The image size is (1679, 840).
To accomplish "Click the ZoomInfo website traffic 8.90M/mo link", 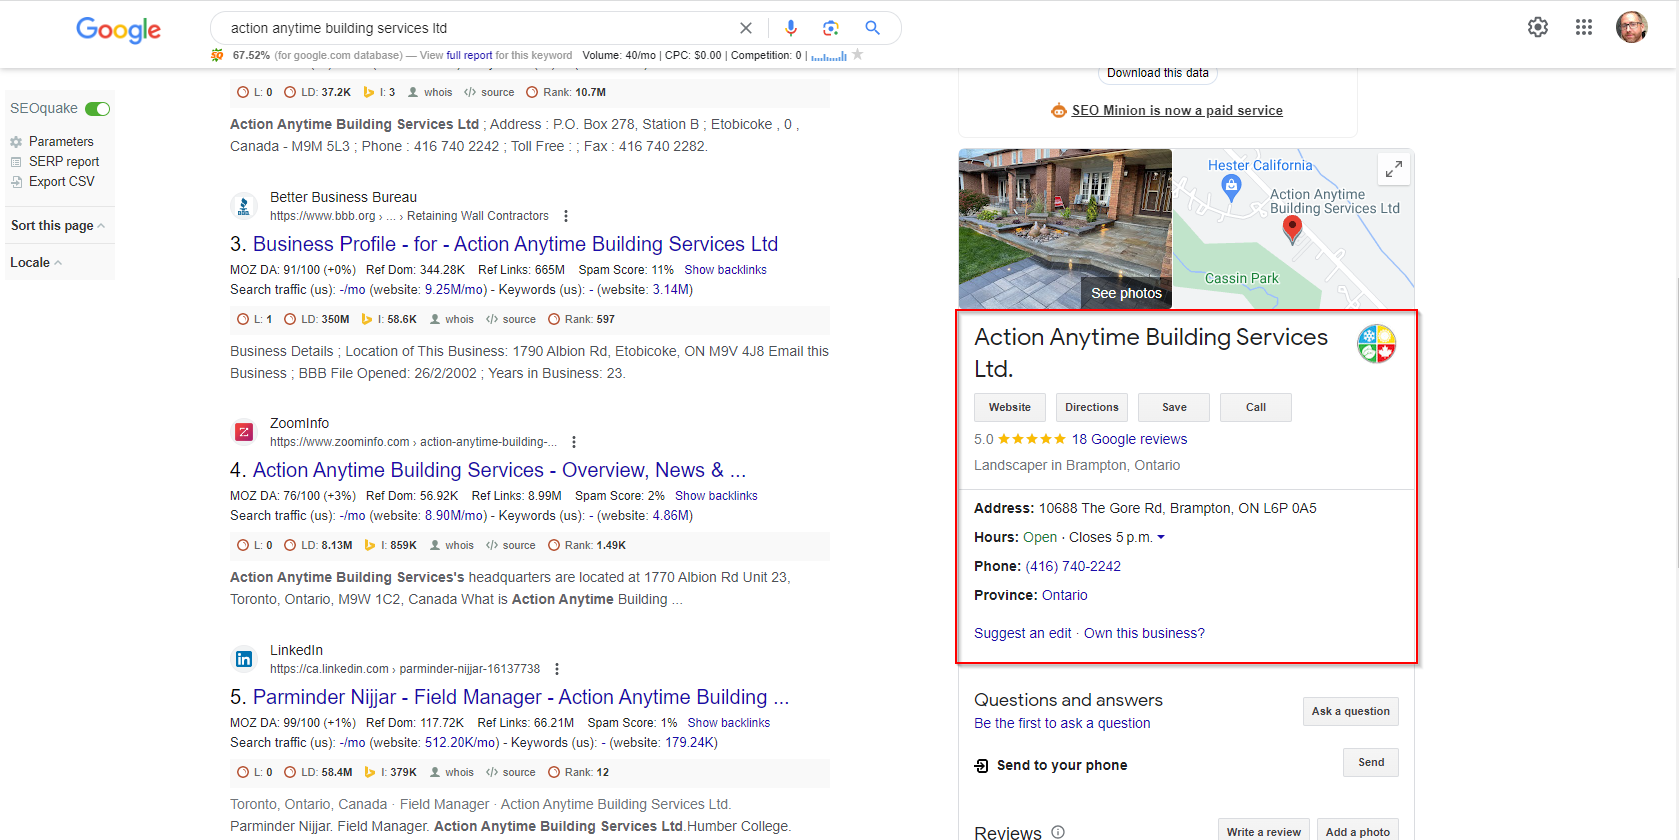I will (455, 516).
